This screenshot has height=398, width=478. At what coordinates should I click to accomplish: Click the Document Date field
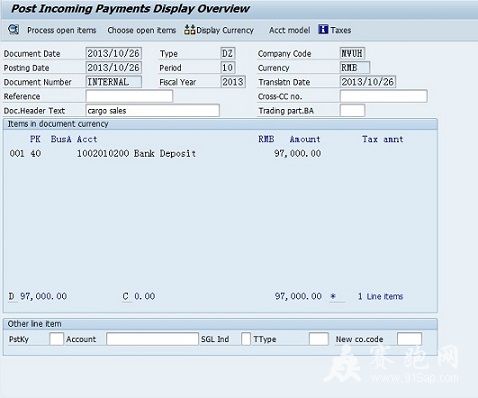click(x=114, y=53)
